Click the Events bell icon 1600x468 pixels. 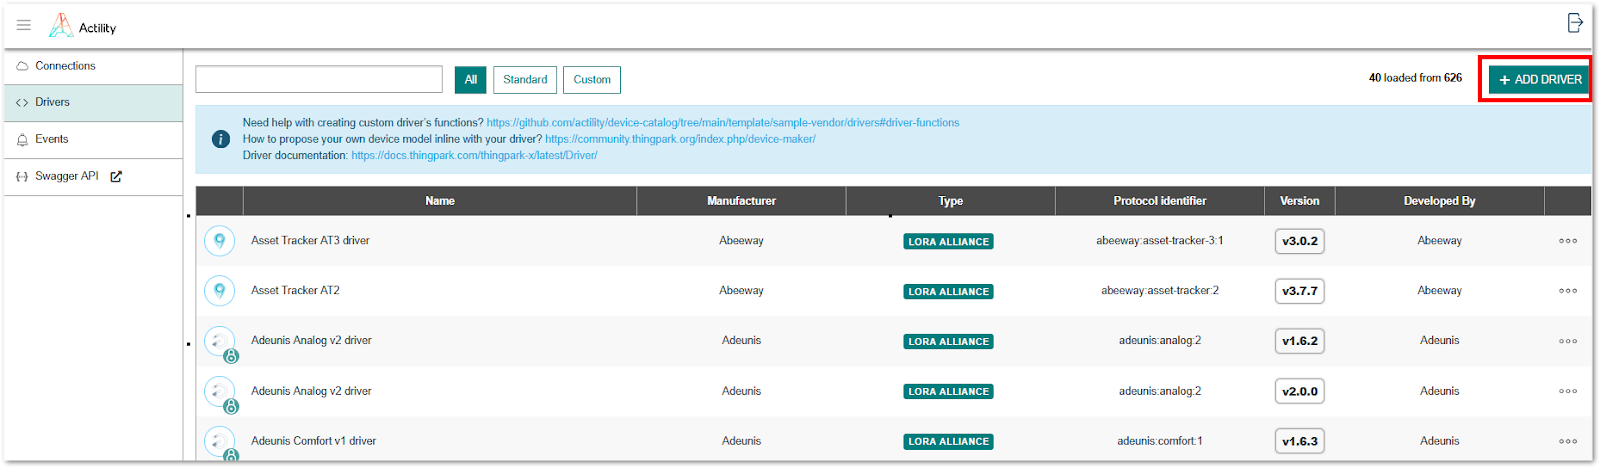point(22,140)
